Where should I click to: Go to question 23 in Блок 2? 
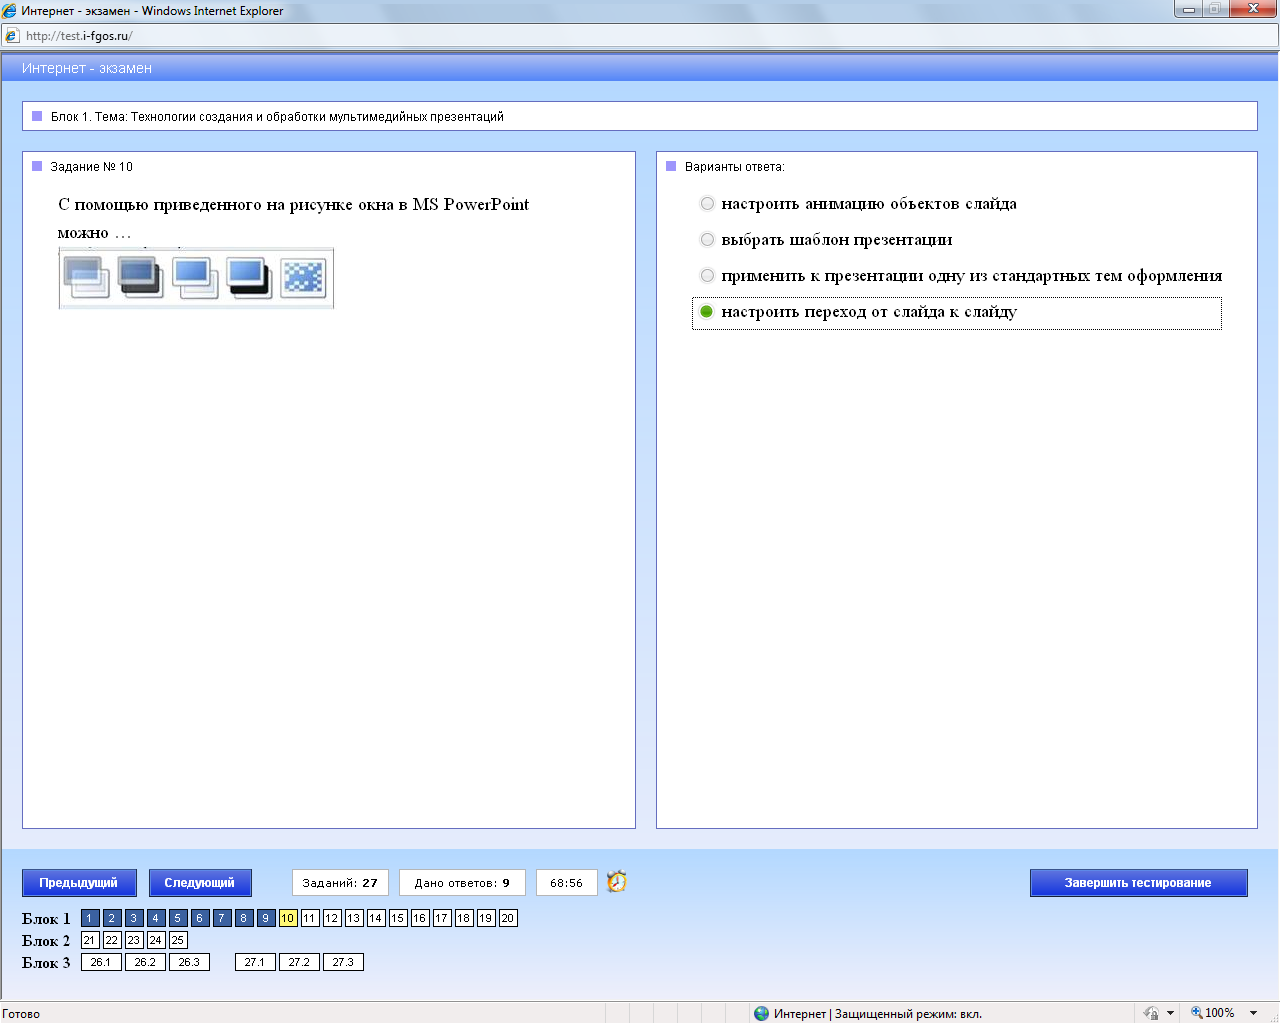point(134,940)
